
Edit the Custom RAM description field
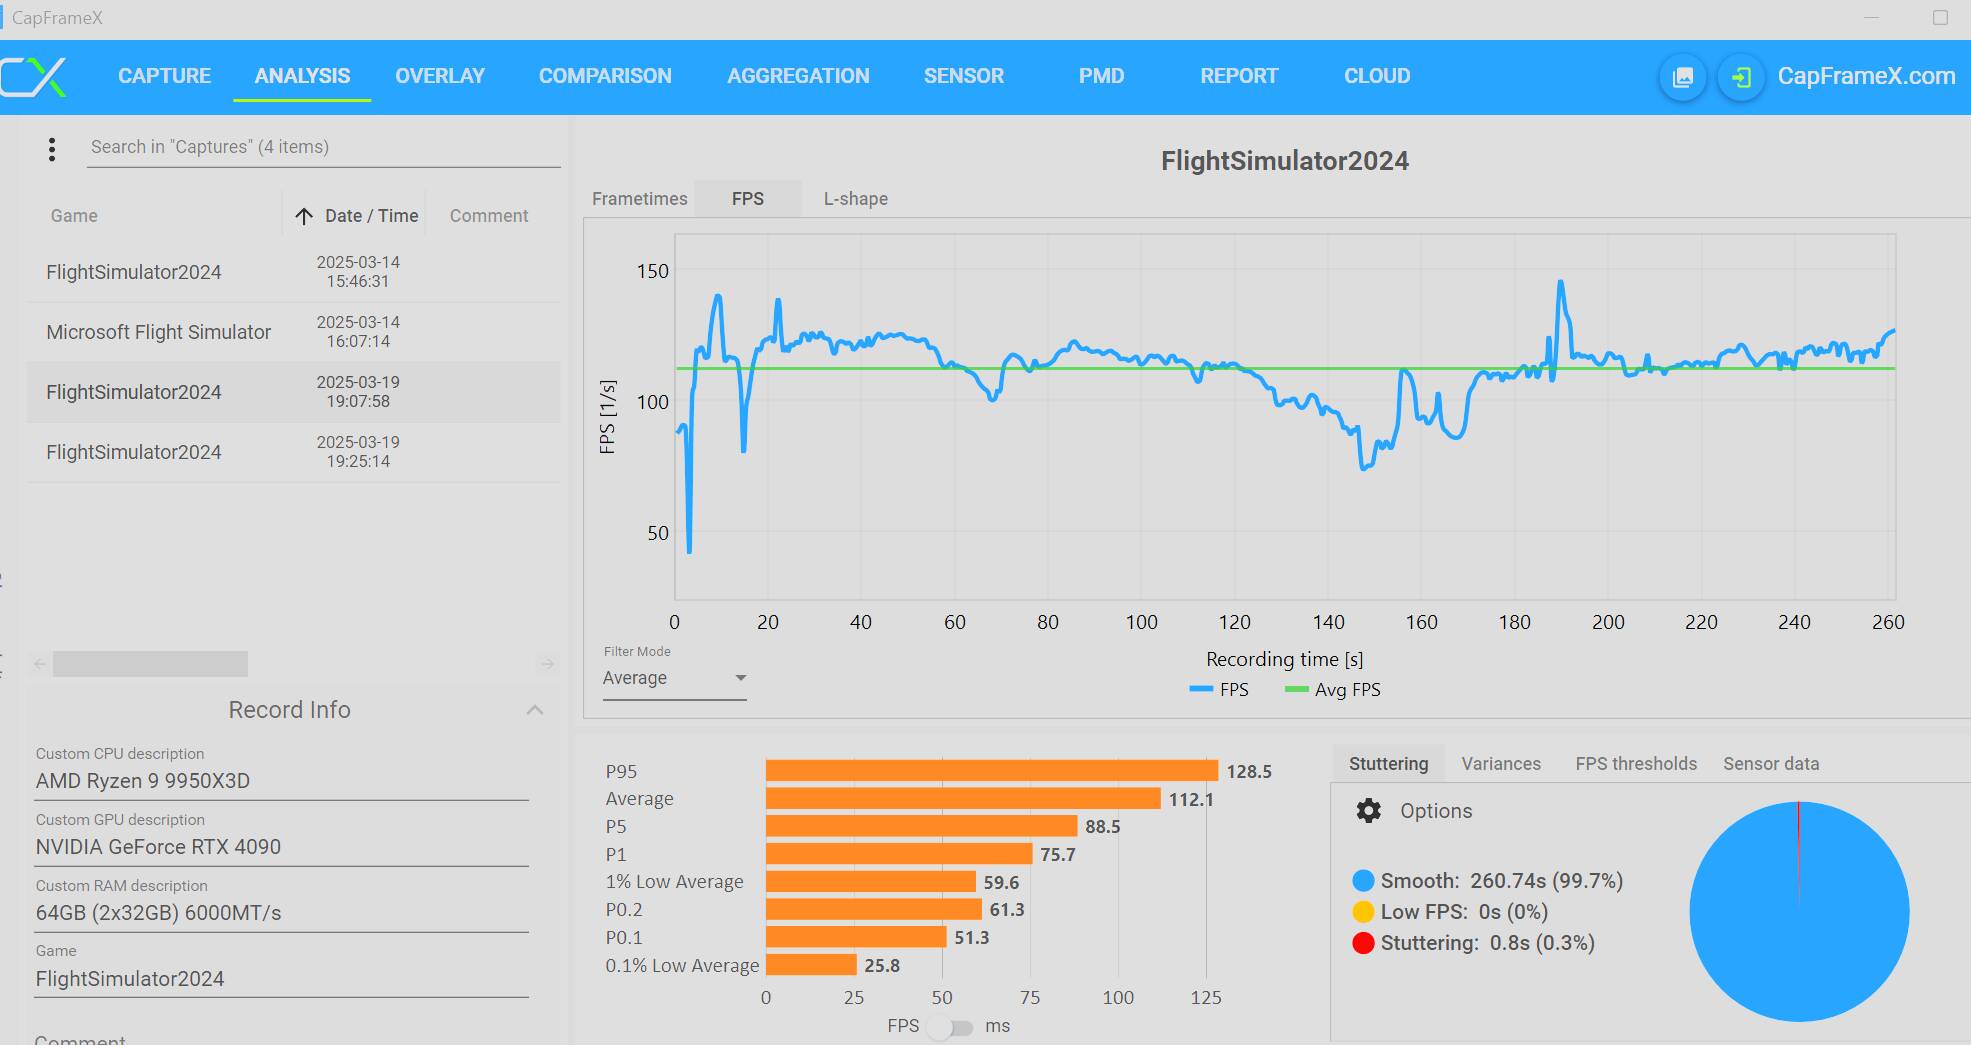point(282,913)
